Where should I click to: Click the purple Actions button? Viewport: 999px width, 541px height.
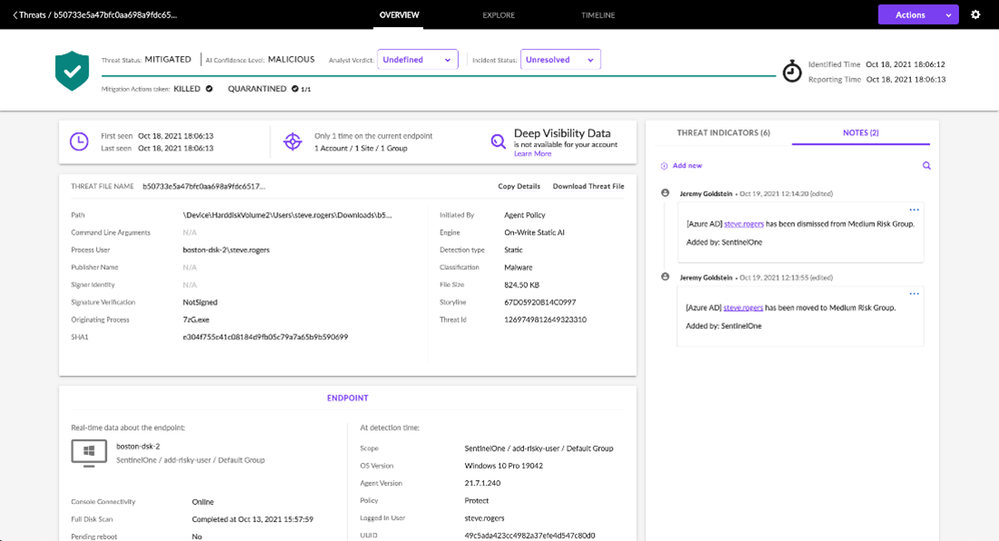(x=918, y=15)
